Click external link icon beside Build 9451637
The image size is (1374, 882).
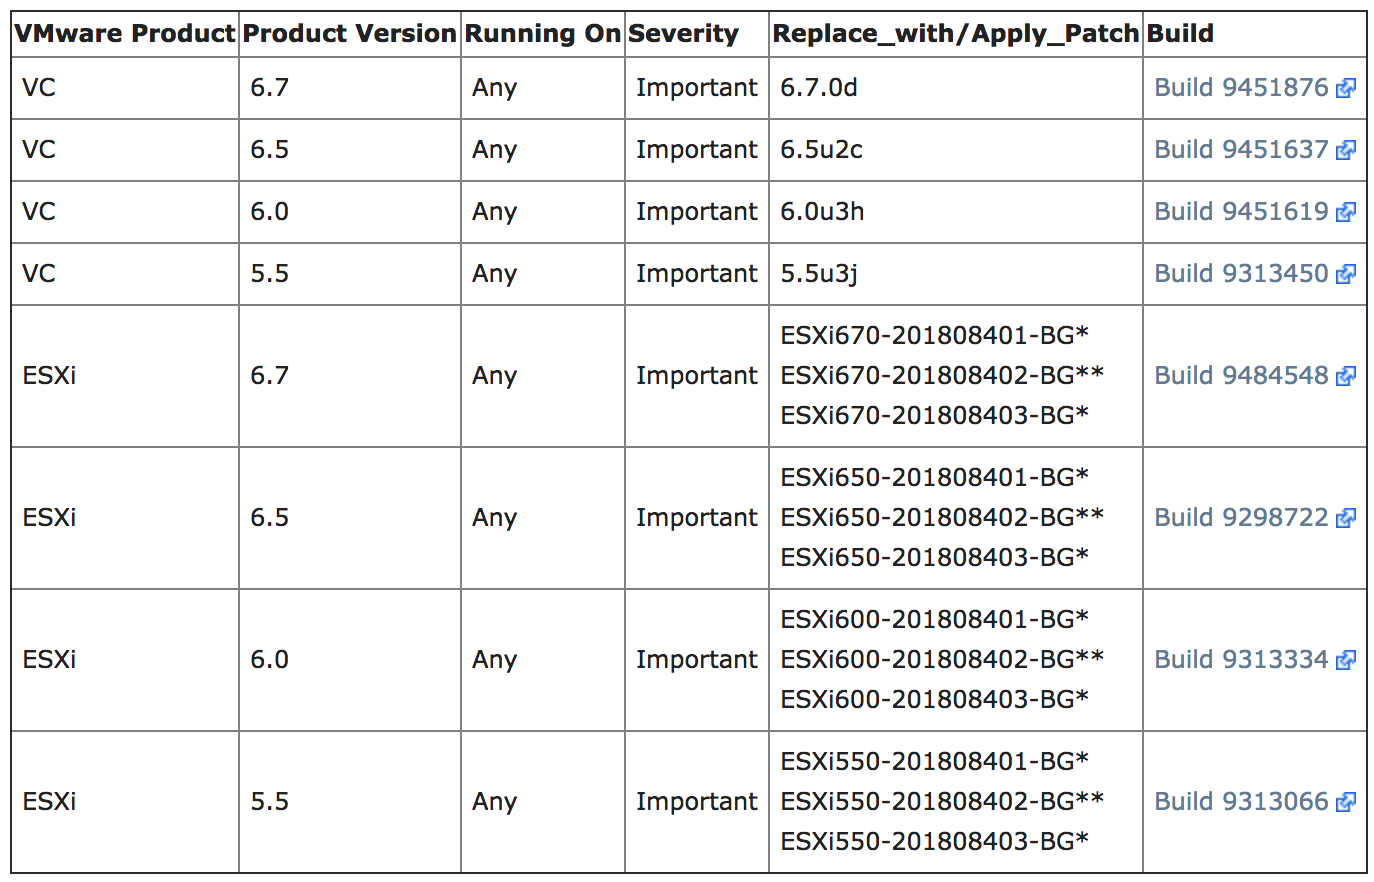[1346, 151]
